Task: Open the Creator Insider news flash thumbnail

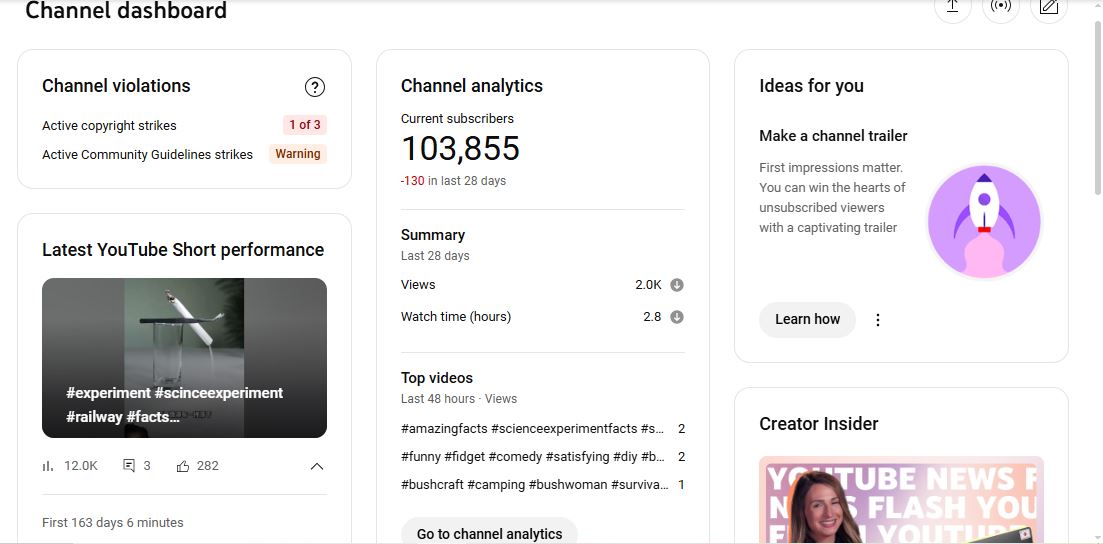Action: [x=901, y=500]
